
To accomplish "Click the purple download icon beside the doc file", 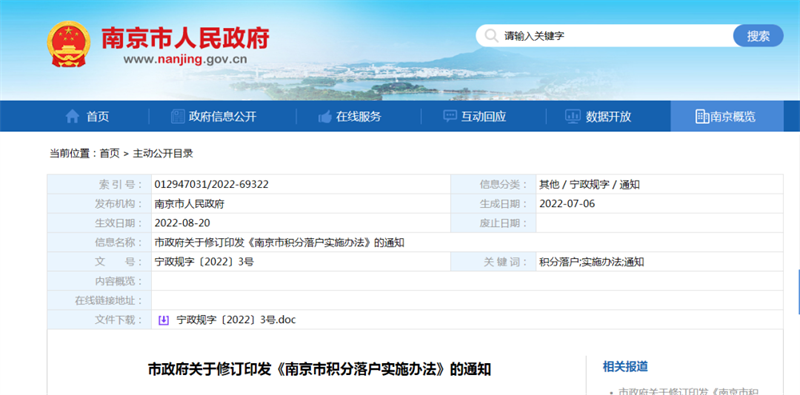I will click(163, 320).
